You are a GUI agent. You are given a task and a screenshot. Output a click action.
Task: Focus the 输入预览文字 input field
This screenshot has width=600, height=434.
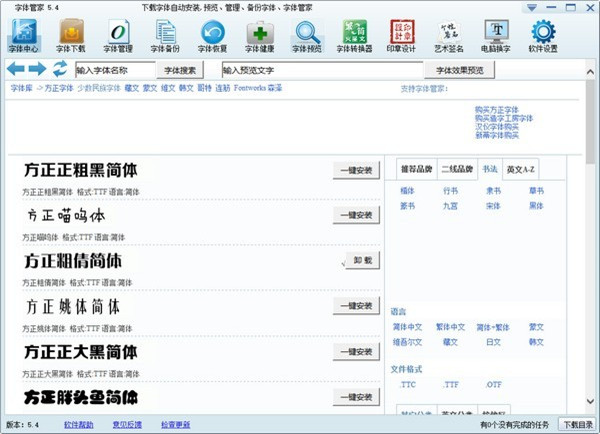point(323,70)
